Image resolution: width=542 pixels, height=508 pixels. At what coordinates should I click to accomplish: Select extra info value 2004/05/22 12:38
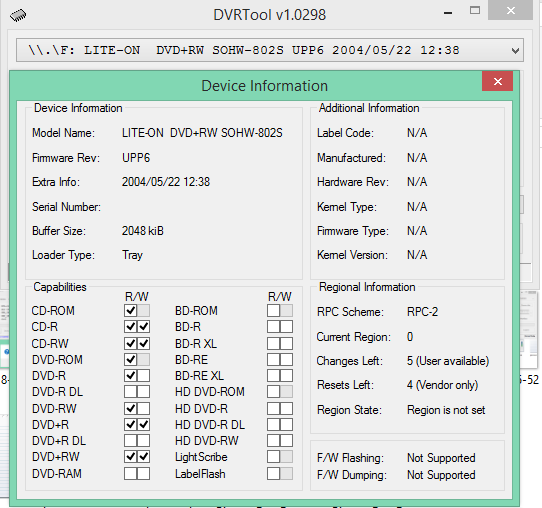point(166,182)
